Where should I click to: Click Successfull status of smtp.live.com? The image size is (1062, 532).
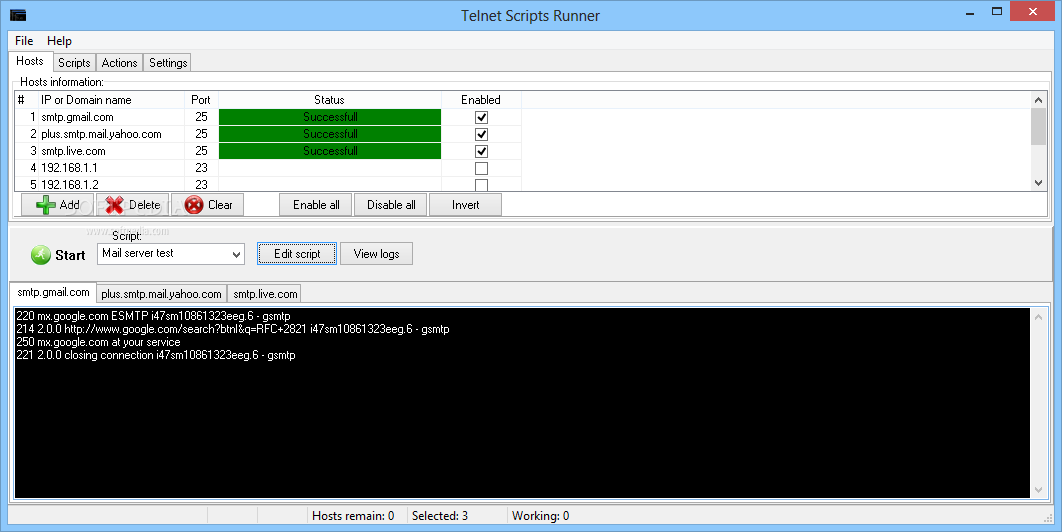point(330,151)
